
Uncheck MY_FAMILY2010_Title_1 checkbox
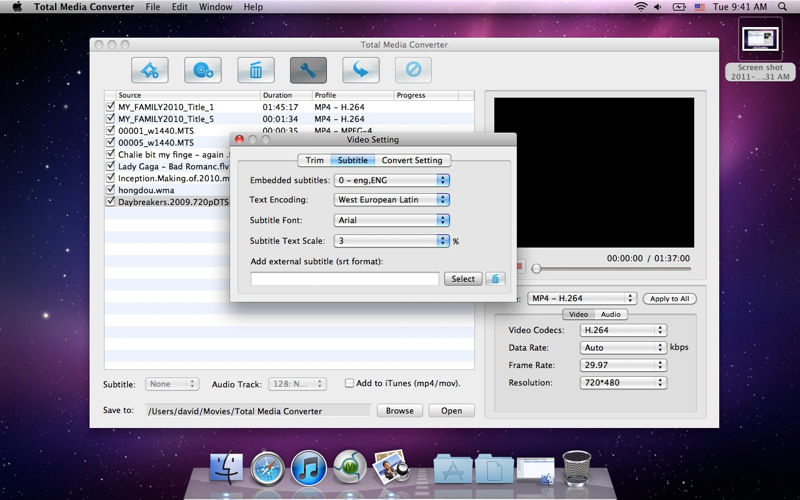coord(110,106)
